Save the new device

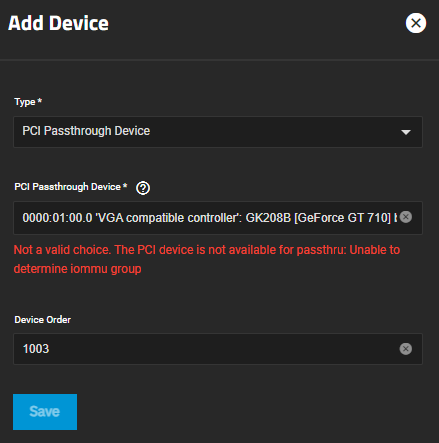point(45,412)
